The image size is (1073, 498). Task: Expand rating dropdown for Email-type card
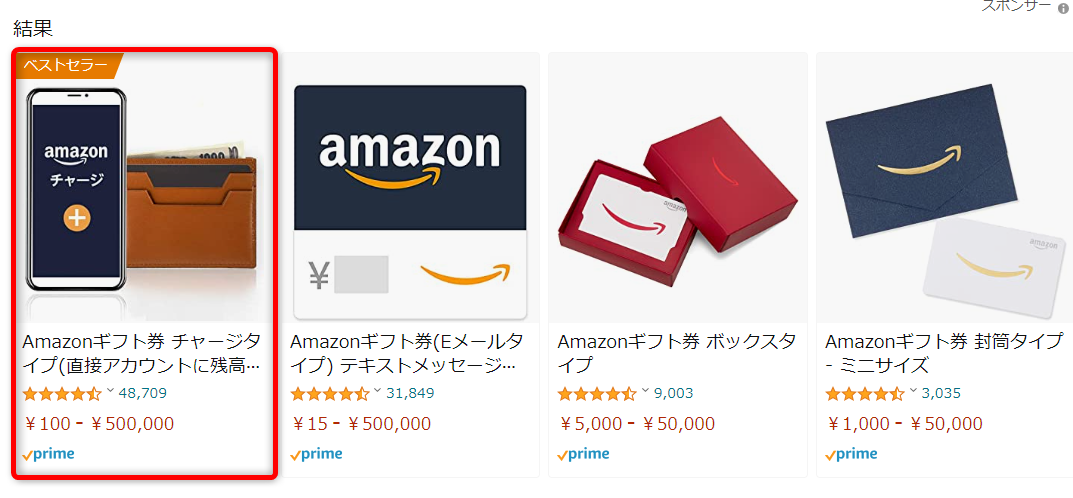378,392
